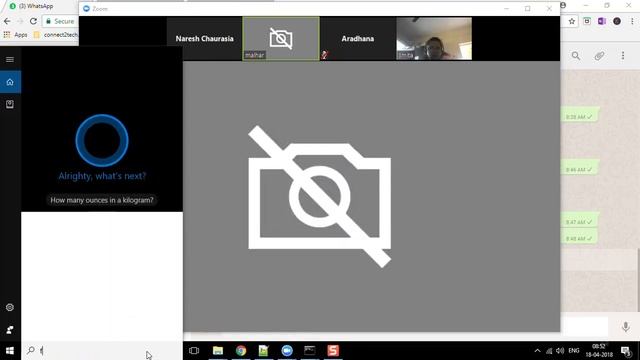Bookmark this page with the star icon

572,21
